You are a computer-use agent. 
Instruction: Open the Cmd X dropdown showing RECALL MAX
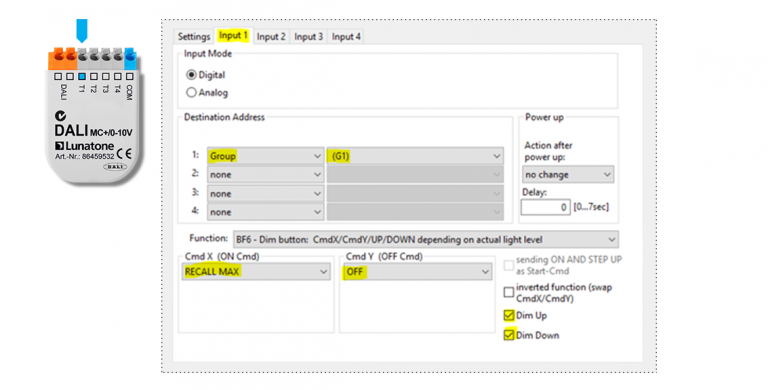point(256,272)
